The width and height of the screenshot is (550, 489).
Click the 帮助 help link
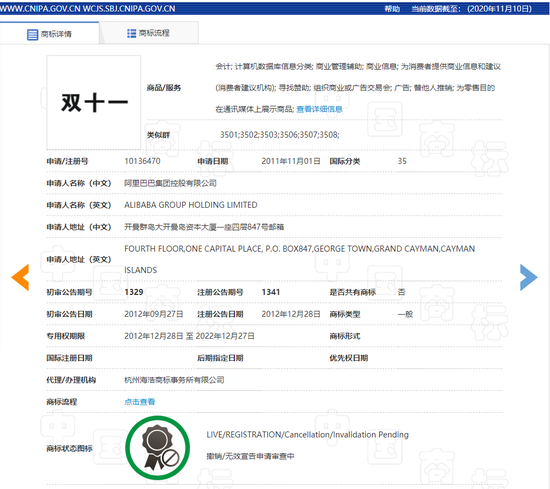click(x=392, y=8)
